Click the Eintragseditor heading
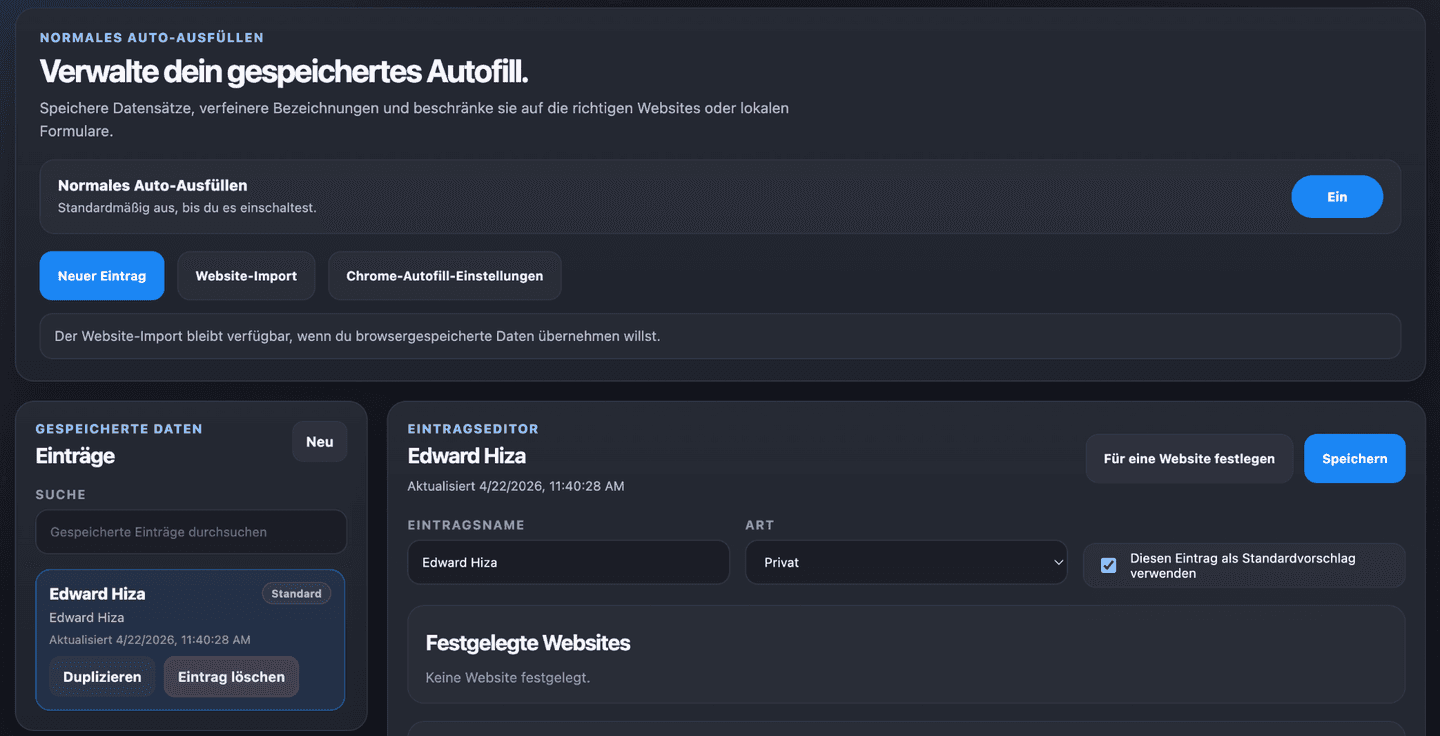 tap(473, 428)
